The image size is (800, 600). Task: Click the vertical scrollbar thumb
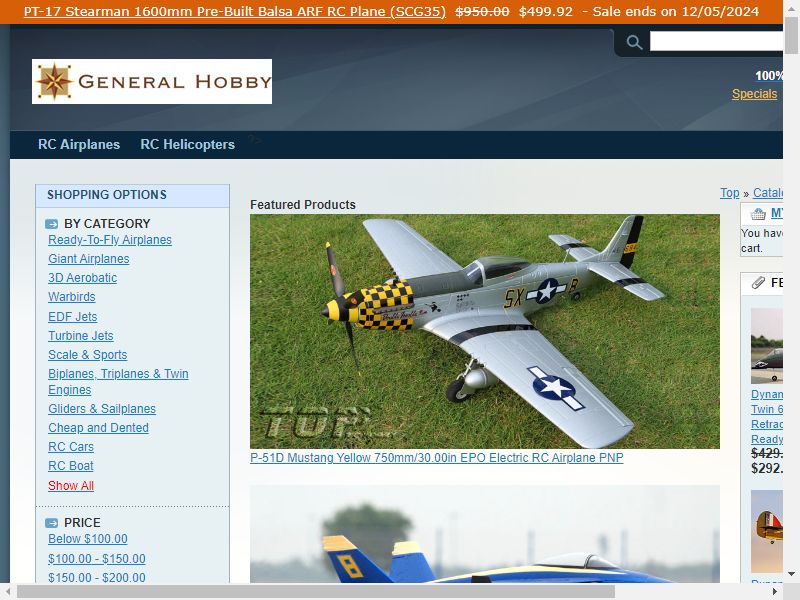coord(791,35)
